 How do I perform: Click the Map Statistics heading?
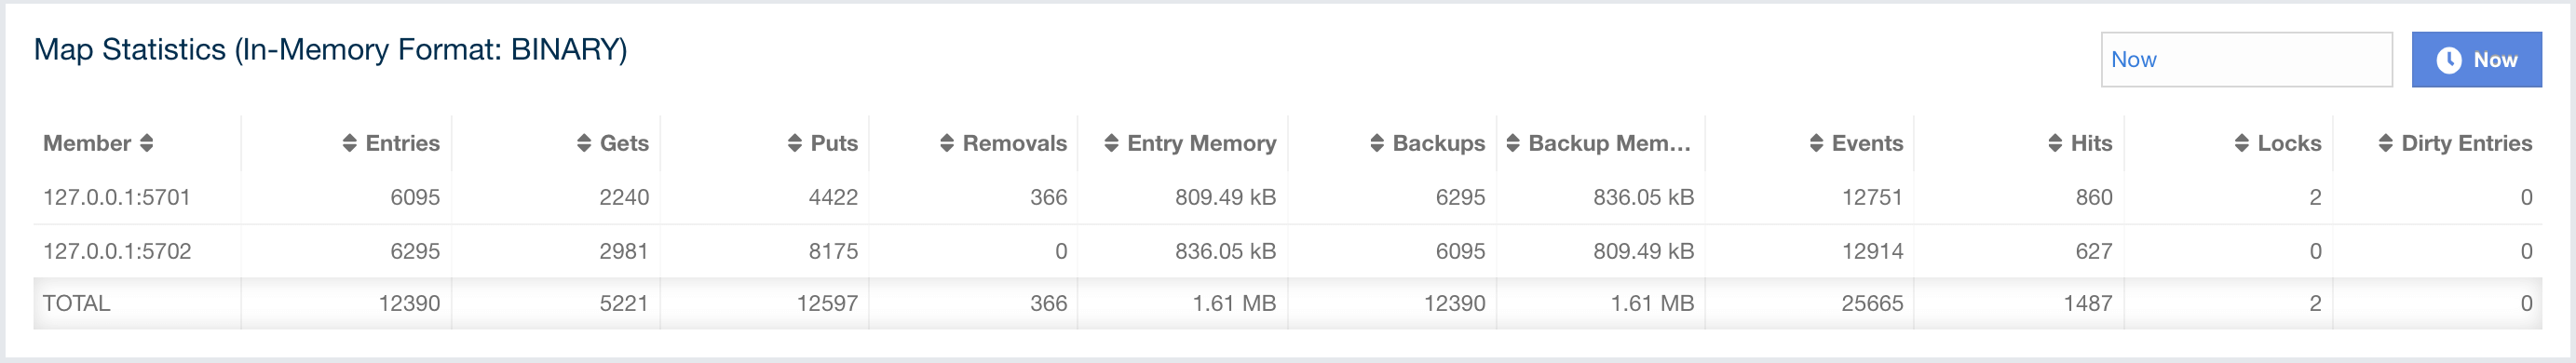(x=330, y=50)
